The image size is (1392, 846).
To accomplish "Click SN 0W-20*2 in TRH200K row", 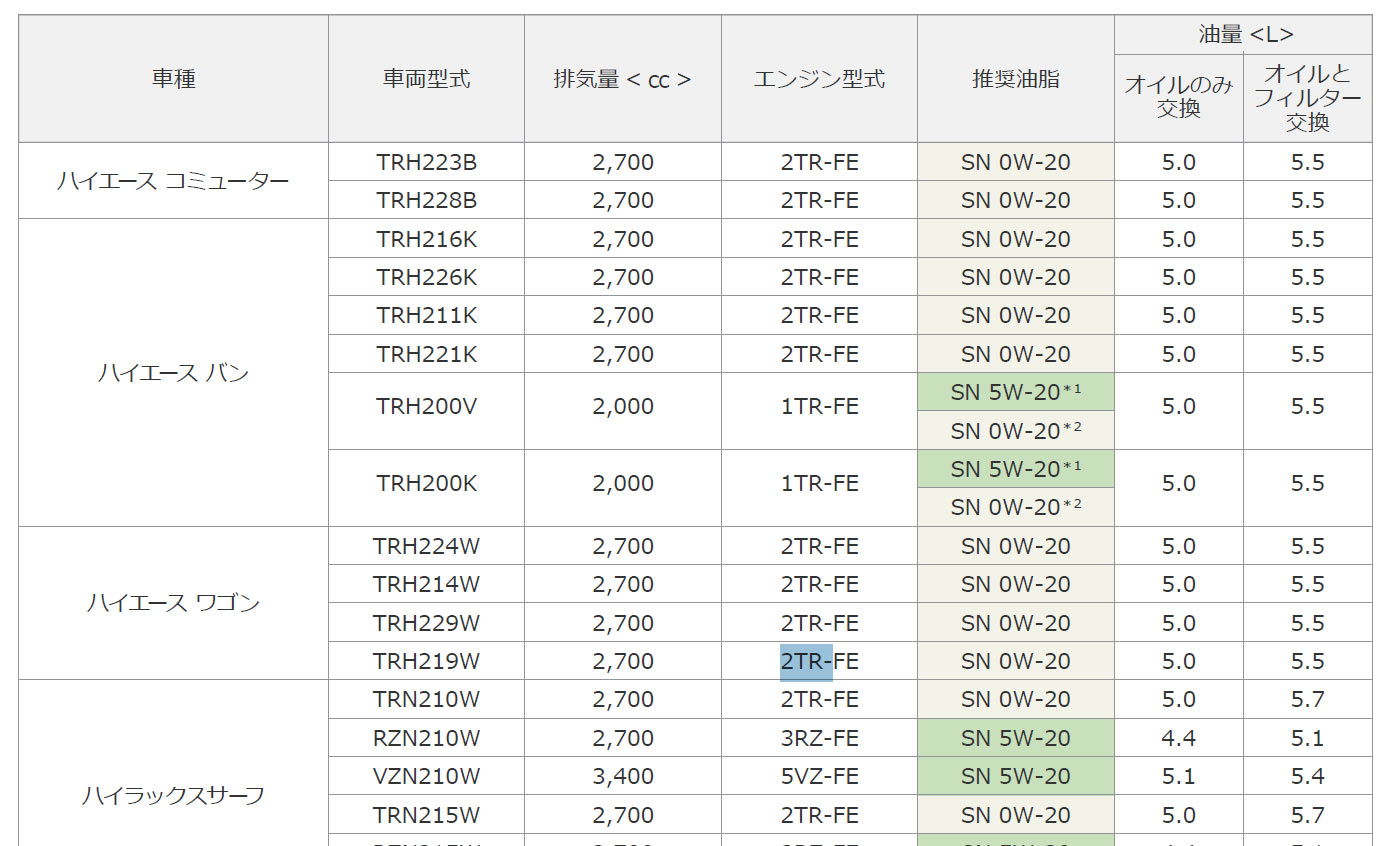I will [x=1016, y=507].
